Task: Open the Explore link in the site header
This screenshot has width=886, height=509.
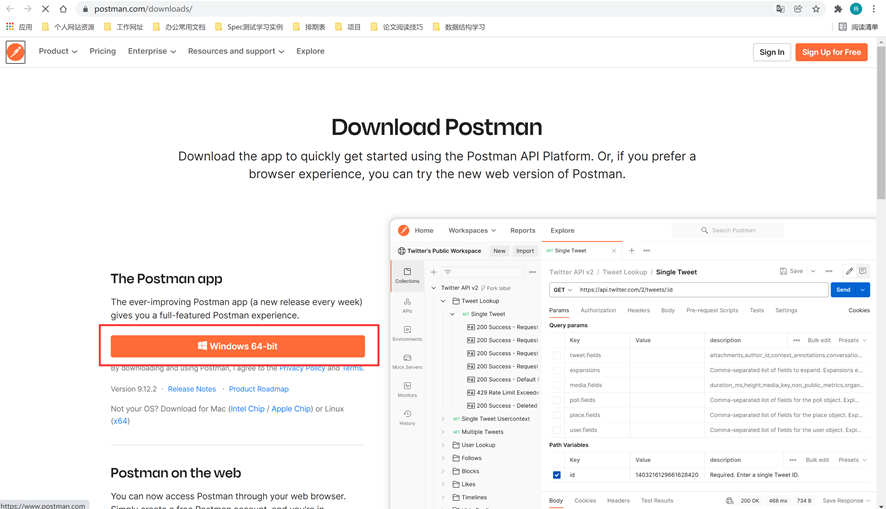Action: coord(310,51)
